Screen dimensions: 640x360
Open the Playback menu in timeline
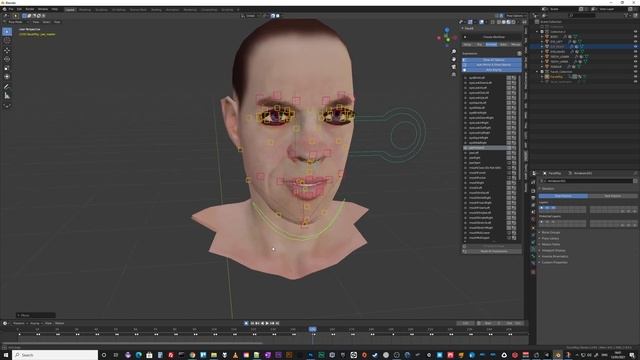19,323
